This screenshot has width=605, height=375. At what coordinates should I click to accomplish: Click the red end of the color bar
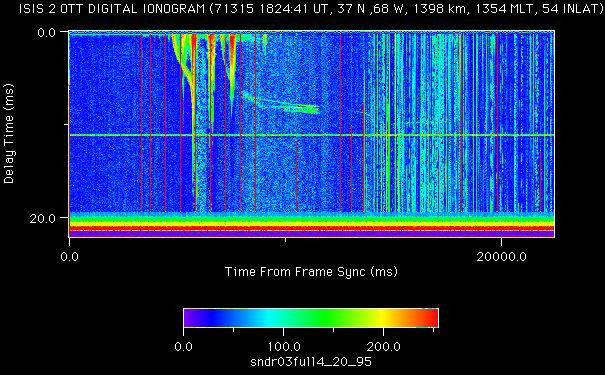[x=429, y=318]
